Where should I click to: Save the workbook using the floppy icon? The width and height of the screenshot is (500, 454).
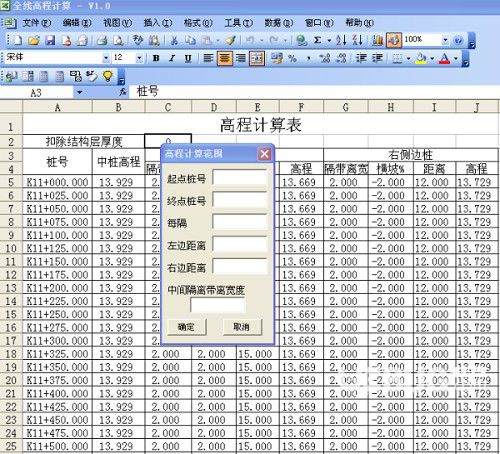pos(50,41)
